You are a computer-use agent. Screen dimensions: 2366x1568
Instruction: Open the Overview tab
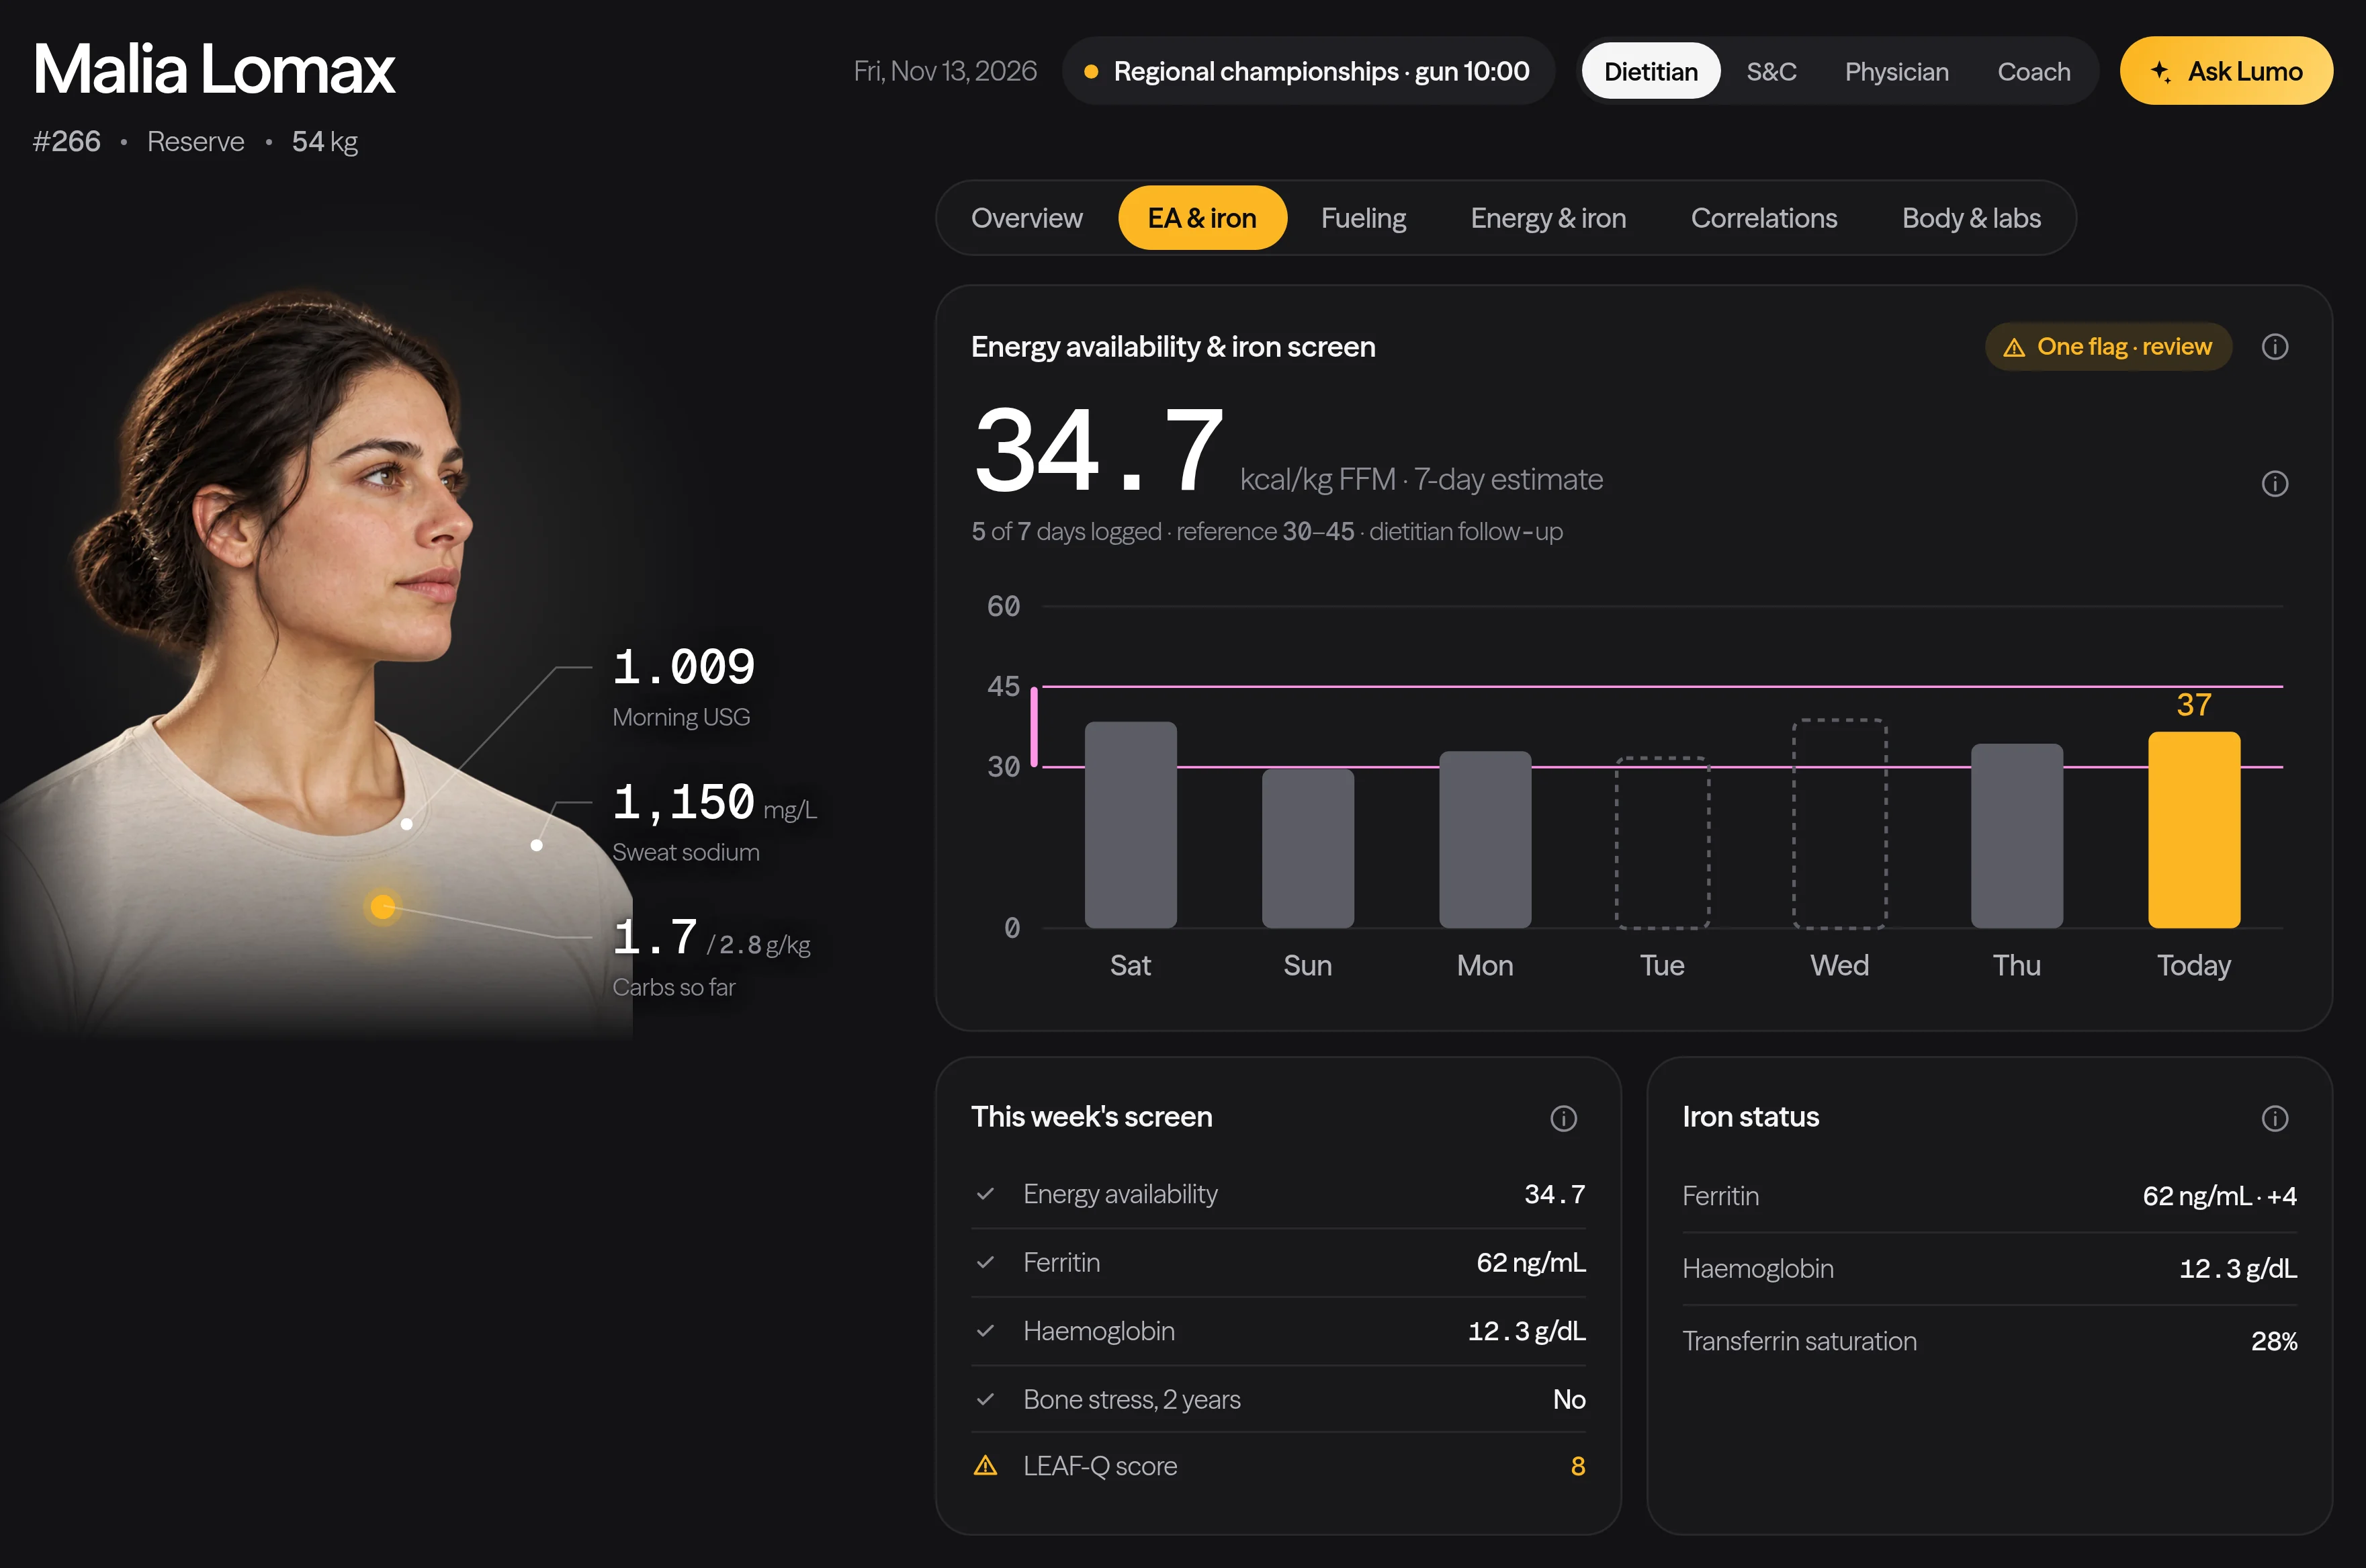tap(1026, 218)
